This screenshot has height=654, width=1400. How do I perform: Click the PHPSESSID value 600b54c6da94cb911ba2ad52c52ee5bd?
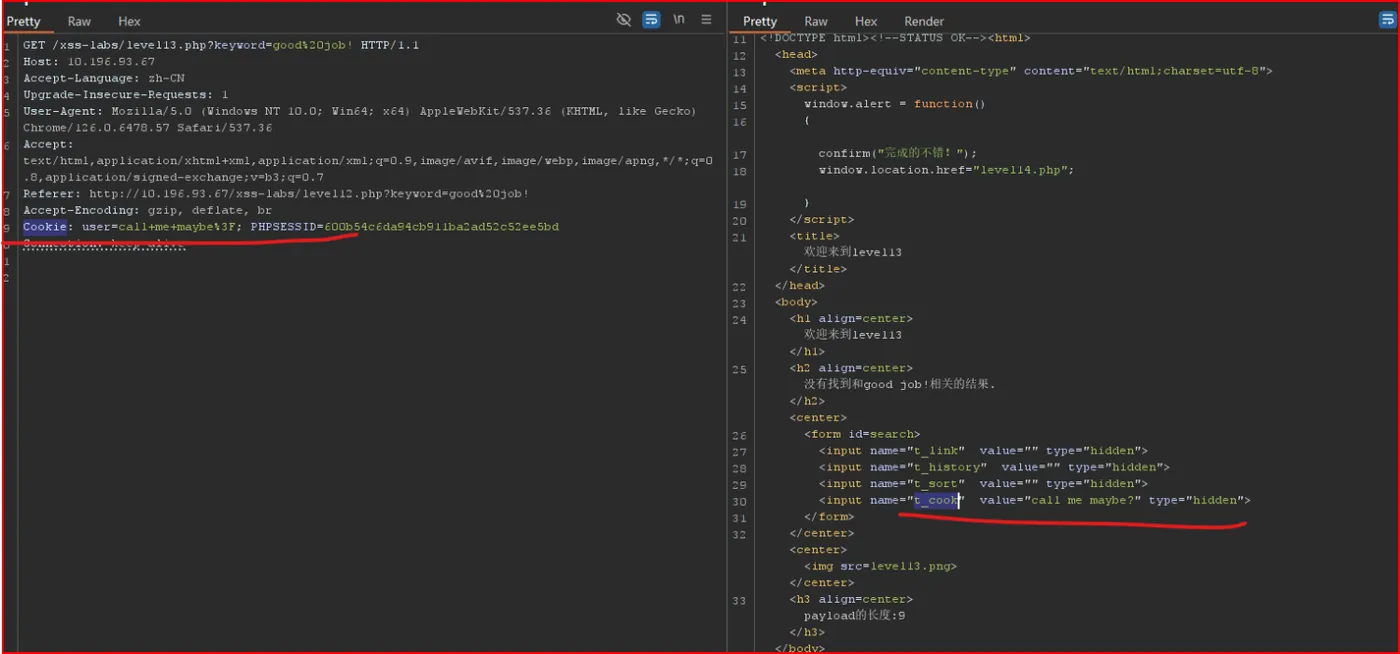click(x=442, y=227)
